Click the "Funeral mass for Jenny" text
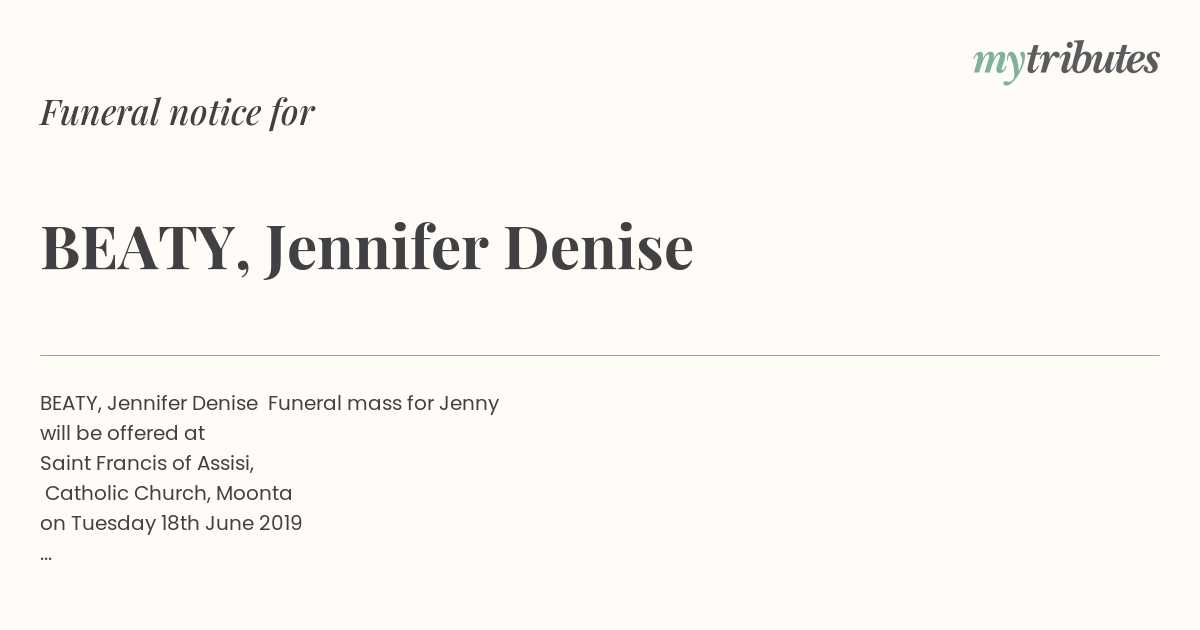The image size is (1200, 630). [x=383, y=404]
